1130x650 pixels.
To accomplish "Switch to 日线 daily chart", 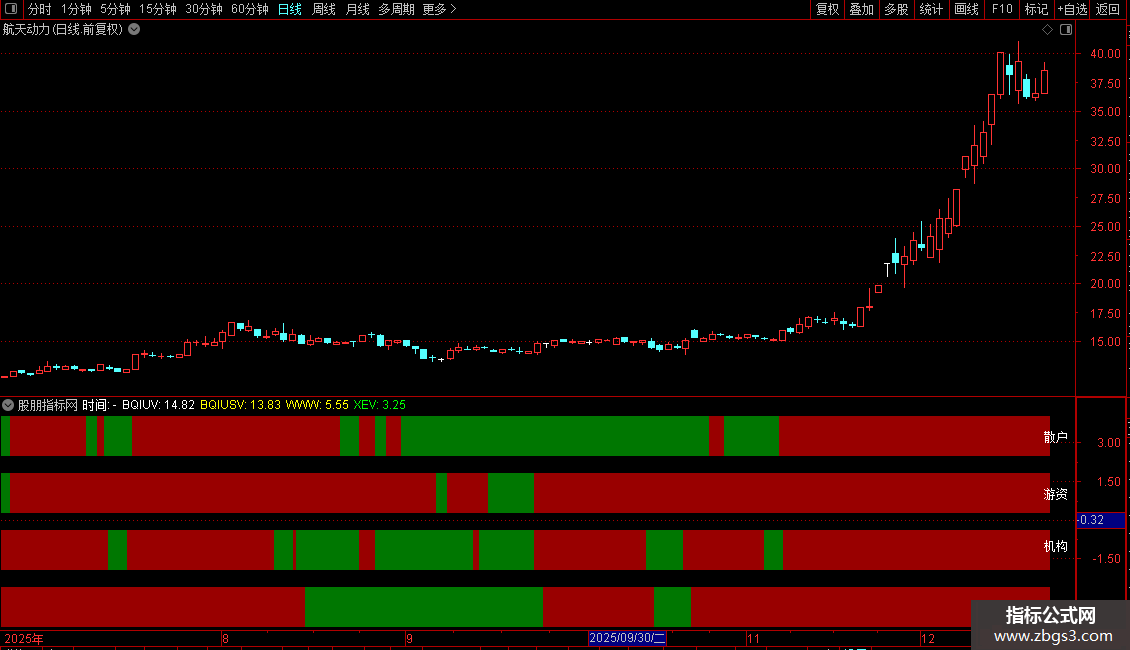I will click(290, 9).
